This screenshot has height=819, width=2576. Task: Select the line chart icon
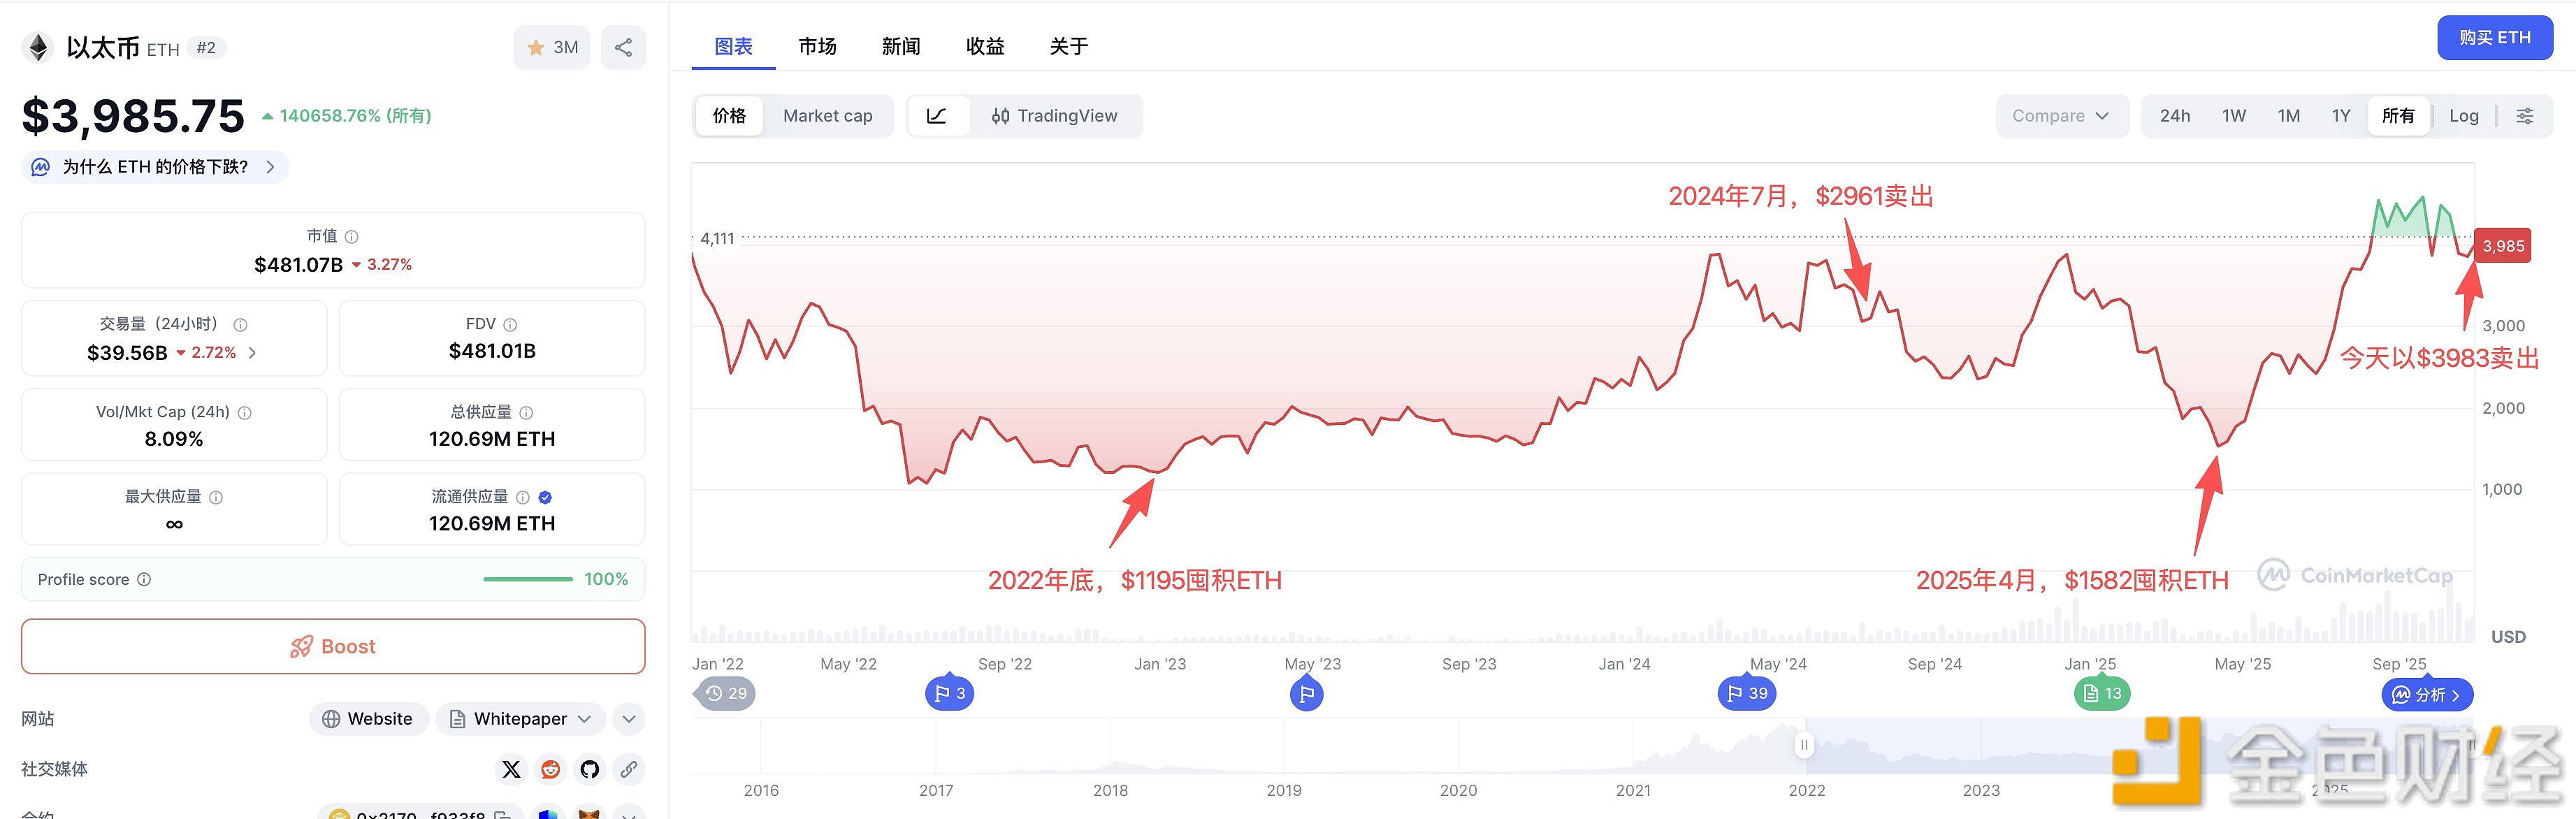(x=937, y=116)
